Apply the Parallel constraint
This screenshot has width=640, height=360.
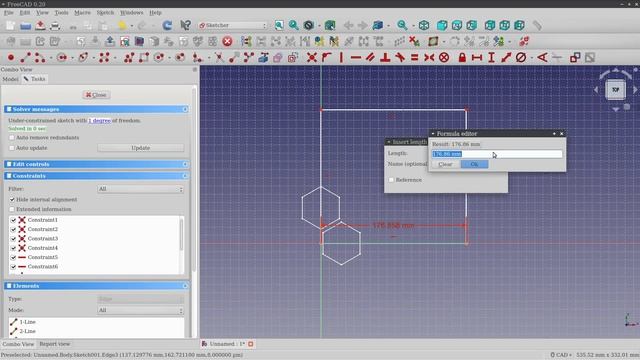point(371,58)
